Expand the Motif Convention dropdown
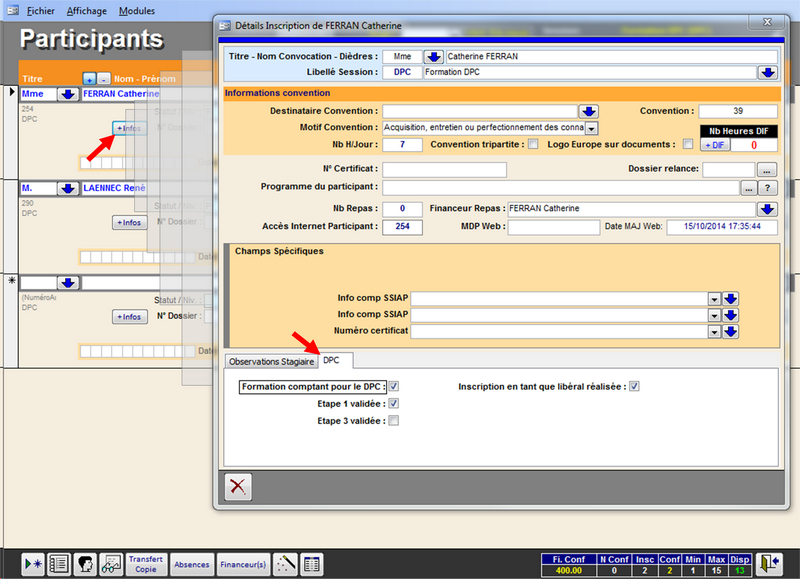The width and height of the screenshot is (800, 579). pyautogui.click(x=591, y=128)
